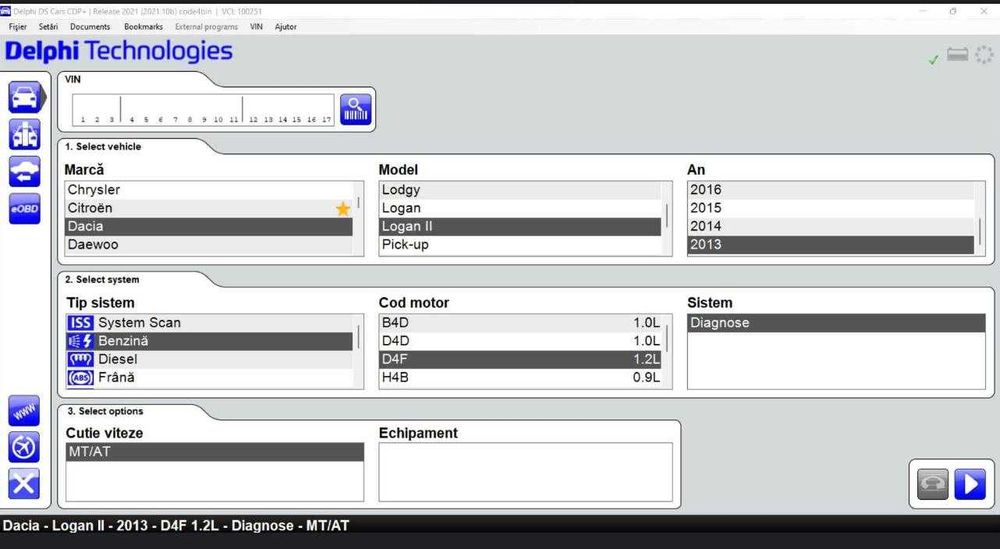This screenshot has height=549, width=1000.
Task: Click the spark icon beside Benzină
Action: coord(80,341)
